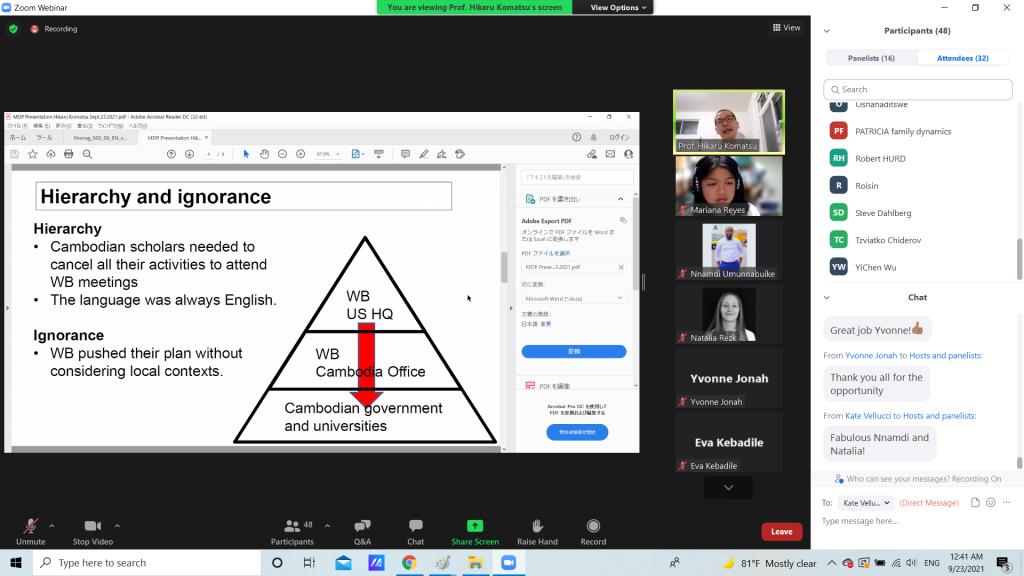Select the Acrobat hand pan tool

(x=264, y=154)
